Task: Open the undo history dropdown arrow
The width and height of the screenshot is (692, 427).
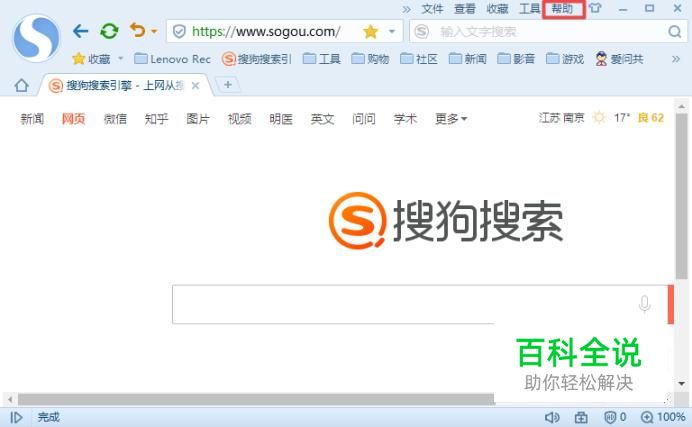Action: (154, 31)
